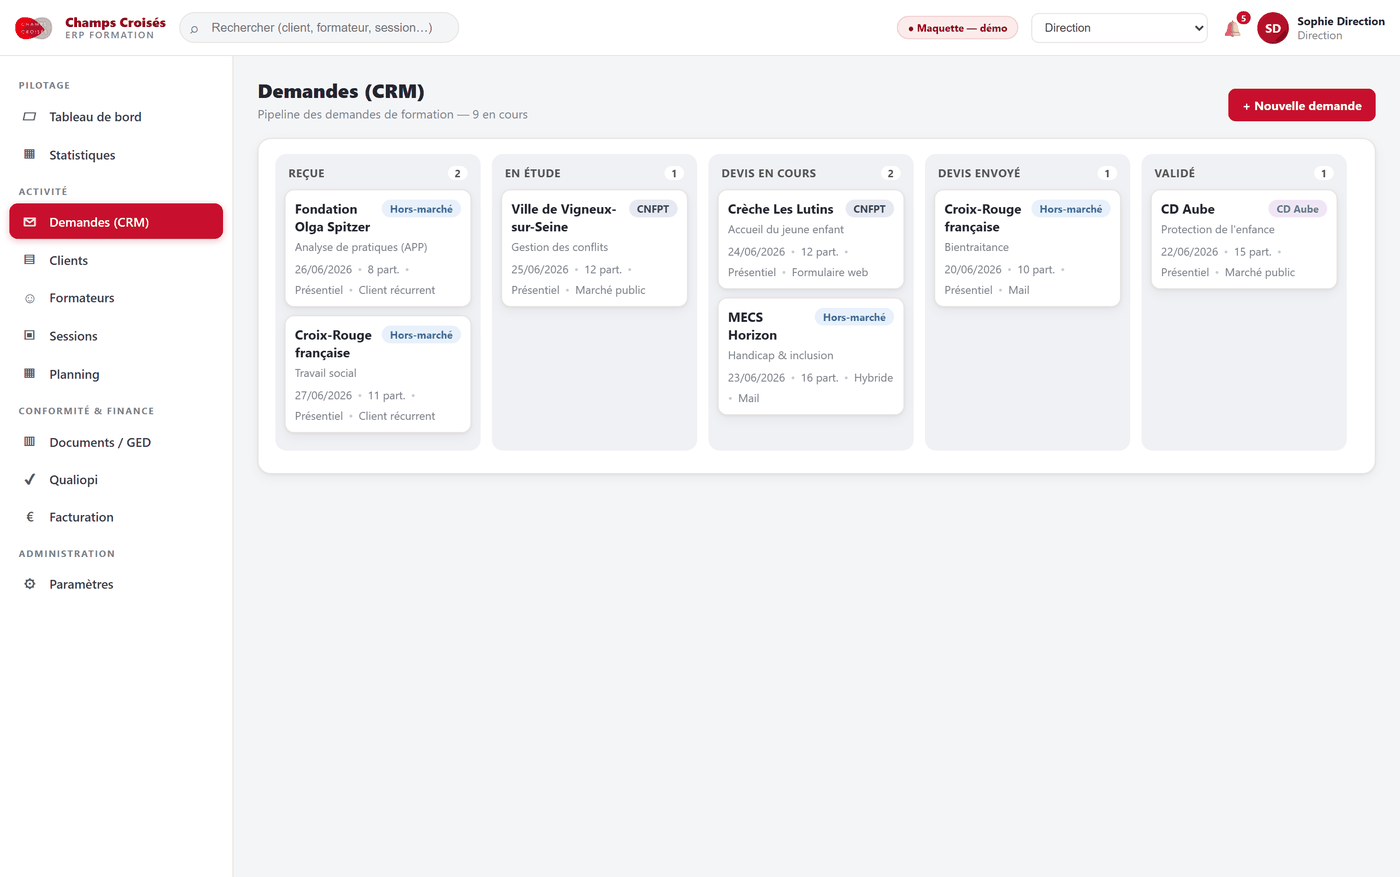Click 'Analyse de pratiques (APP)' text
Image resolution: width=1400 pixels, height=877 pixels.
(361, 247)
